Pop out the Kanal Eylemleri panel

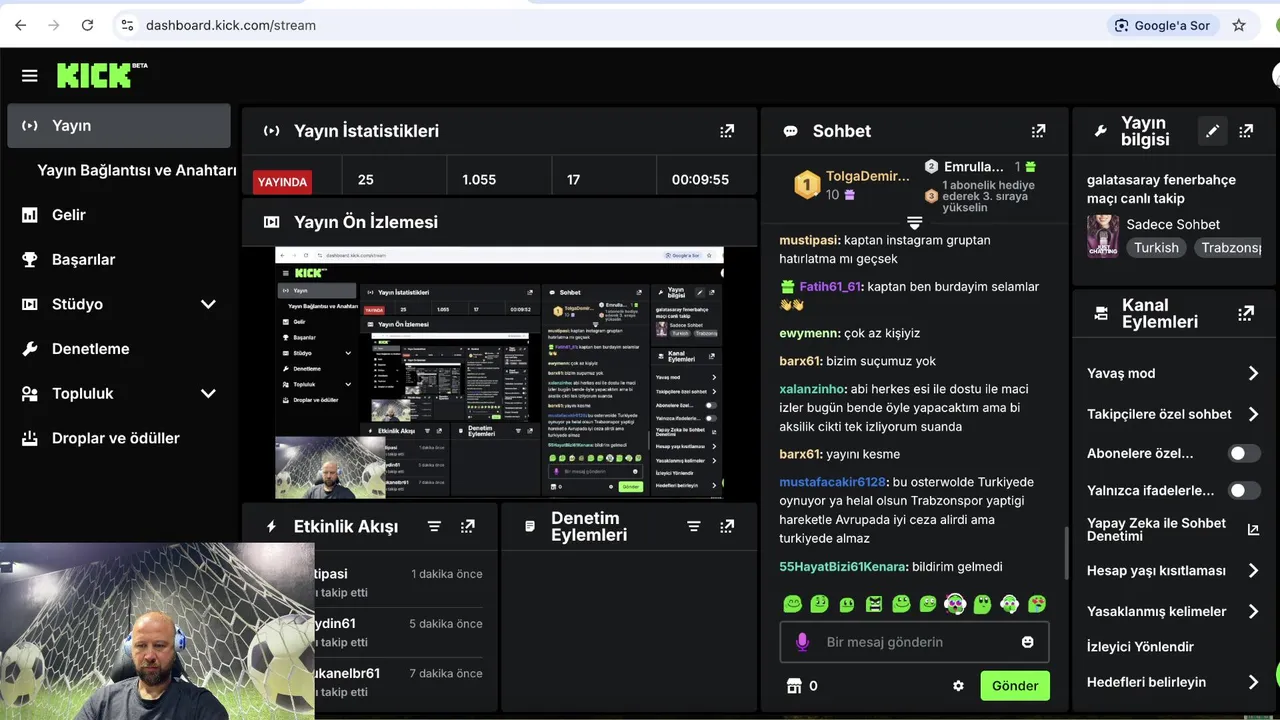[1246, 313]
